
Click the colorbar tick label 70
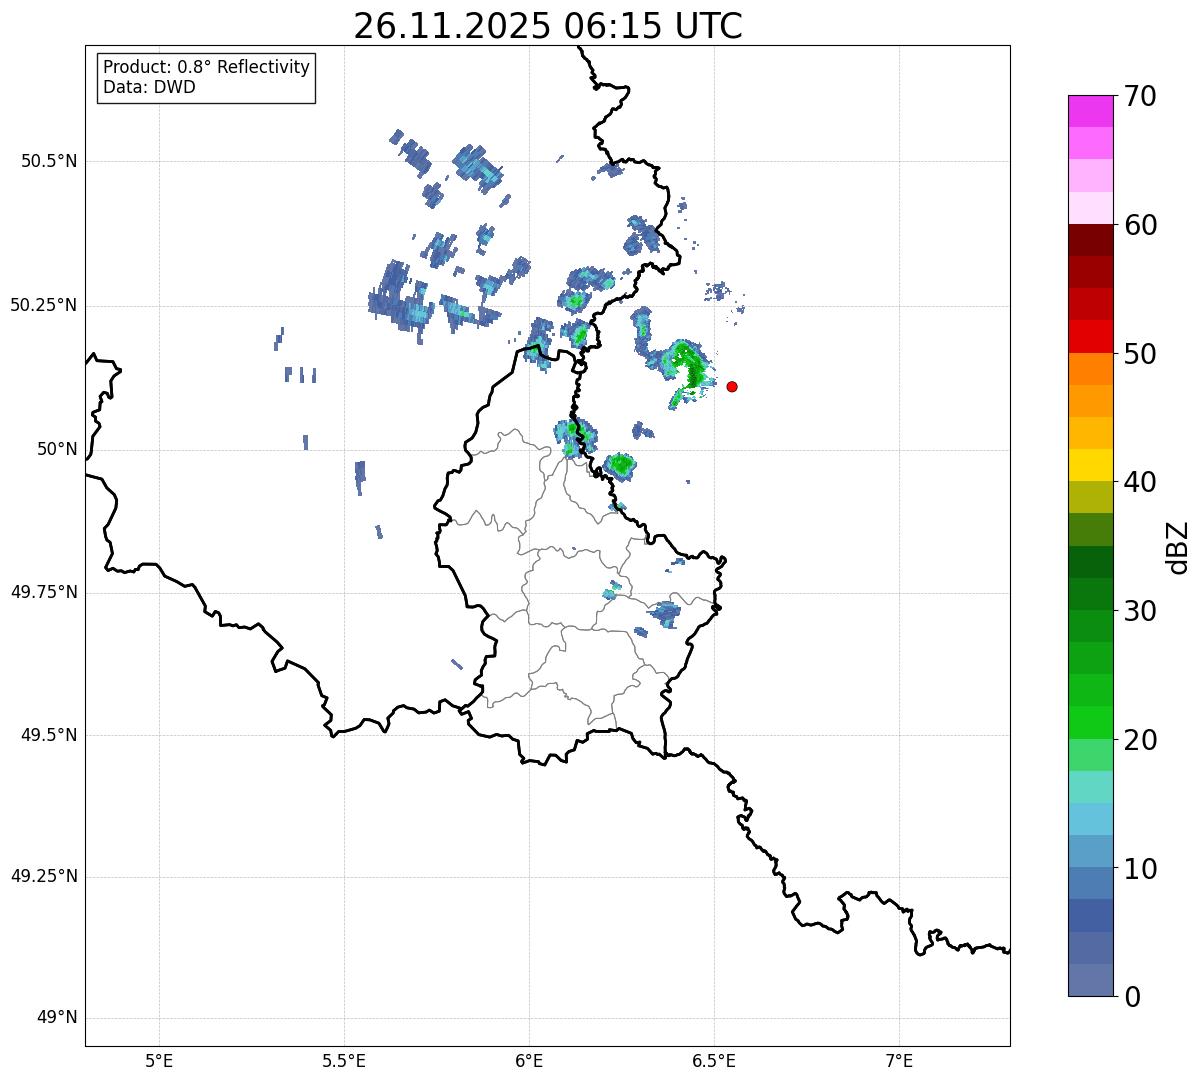click(x=1139, y=96)
